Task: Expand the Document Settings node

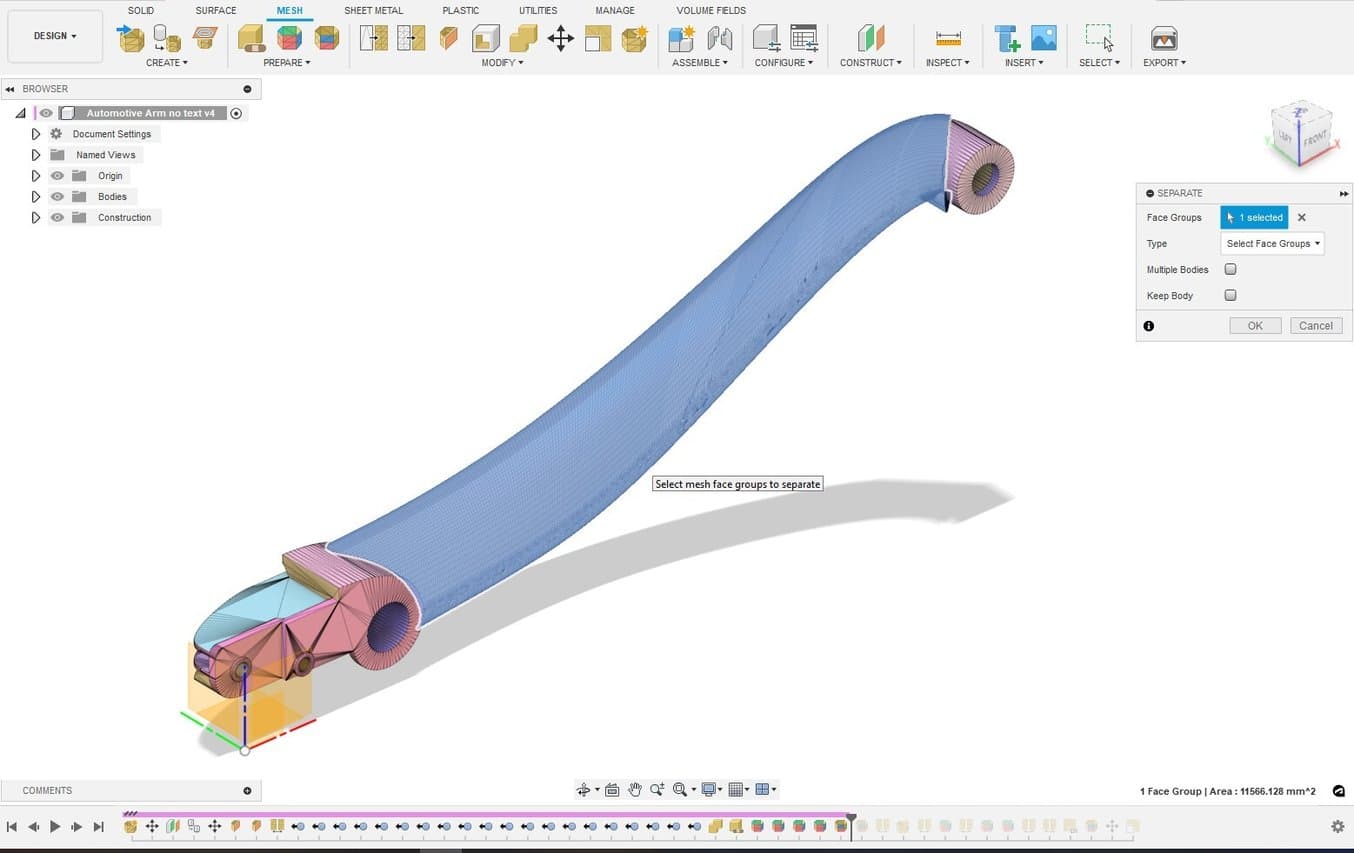Action: pyautogui.click(x=36, y=133)
